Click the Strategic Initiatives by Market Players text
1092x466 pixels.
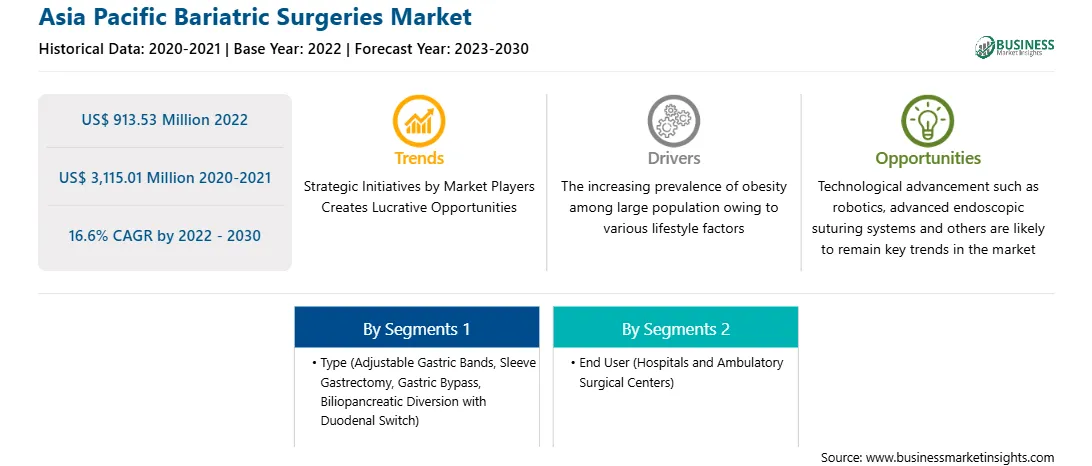[419, 197]
